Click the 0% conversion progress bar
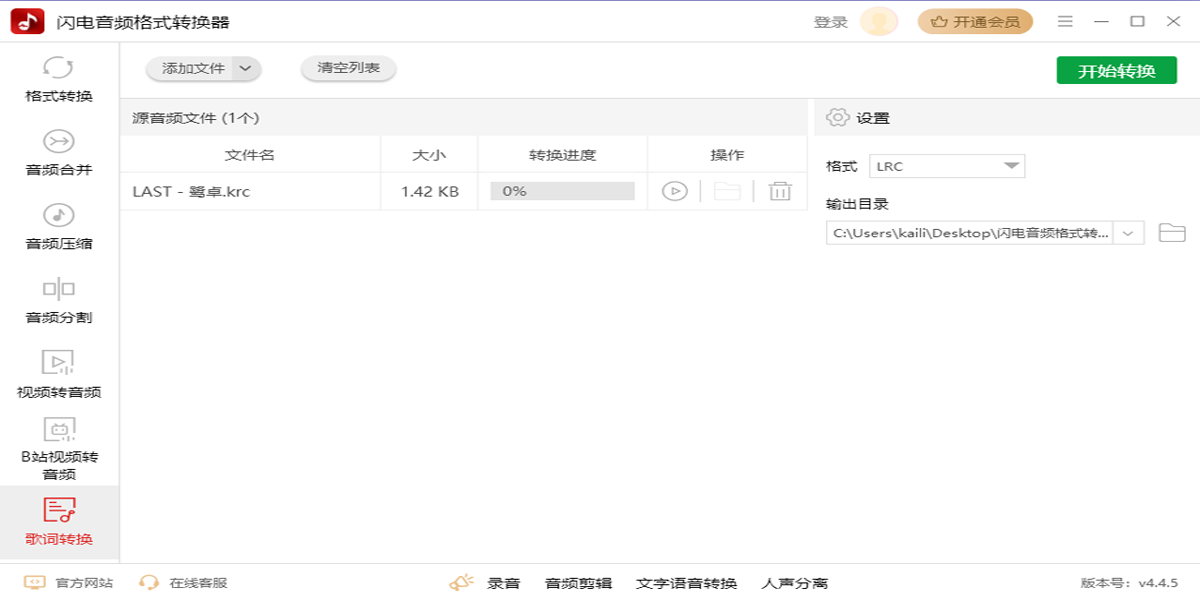The image size is (1200, 600). pyautogui.click(x=562, y=191)
